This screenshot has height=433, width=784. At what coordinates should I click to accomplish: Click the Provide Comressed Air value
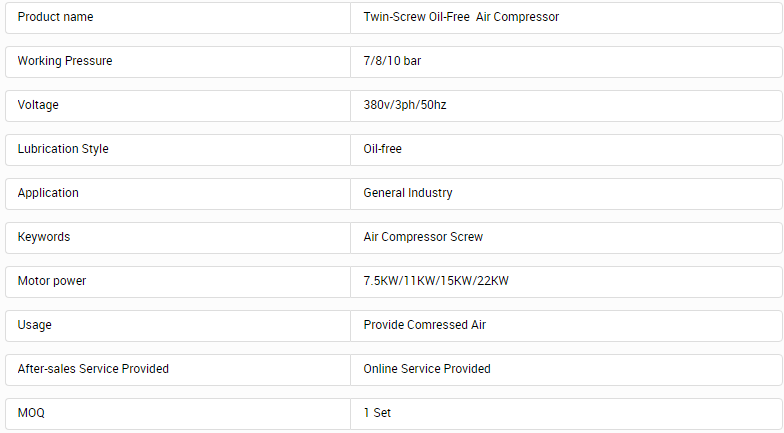click(x=424, y=325)
